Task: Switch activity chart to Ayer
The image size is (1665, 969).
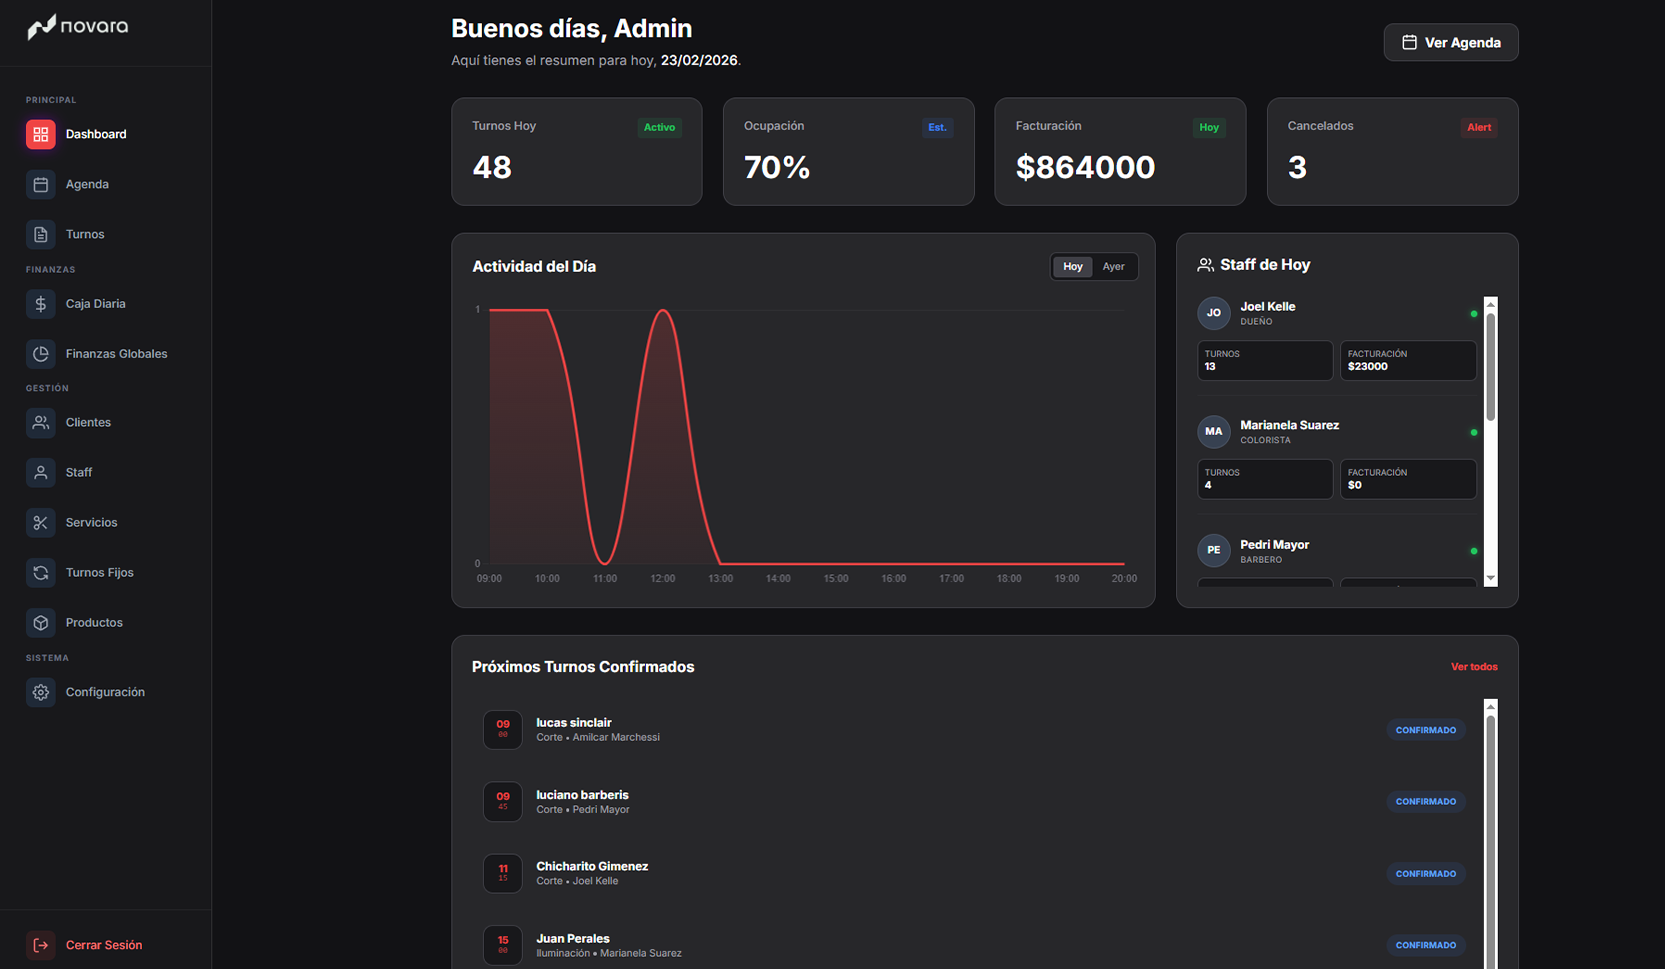Action: 1113,267
